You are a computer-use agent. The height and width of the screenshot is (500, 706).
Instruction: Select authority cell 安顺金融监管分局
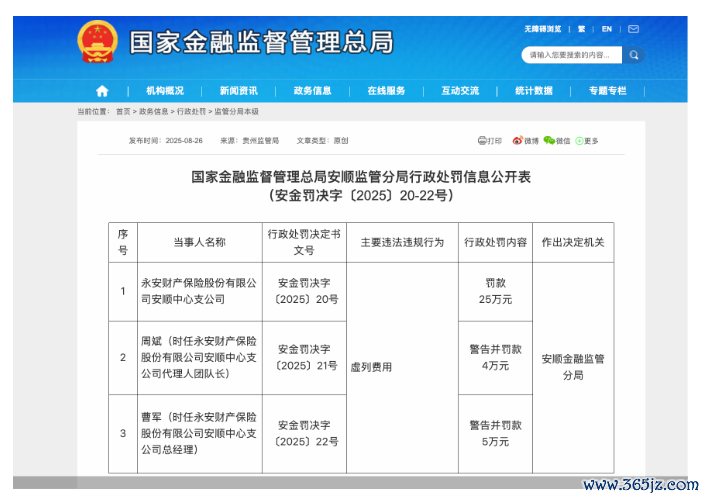(x=573, y=368)
